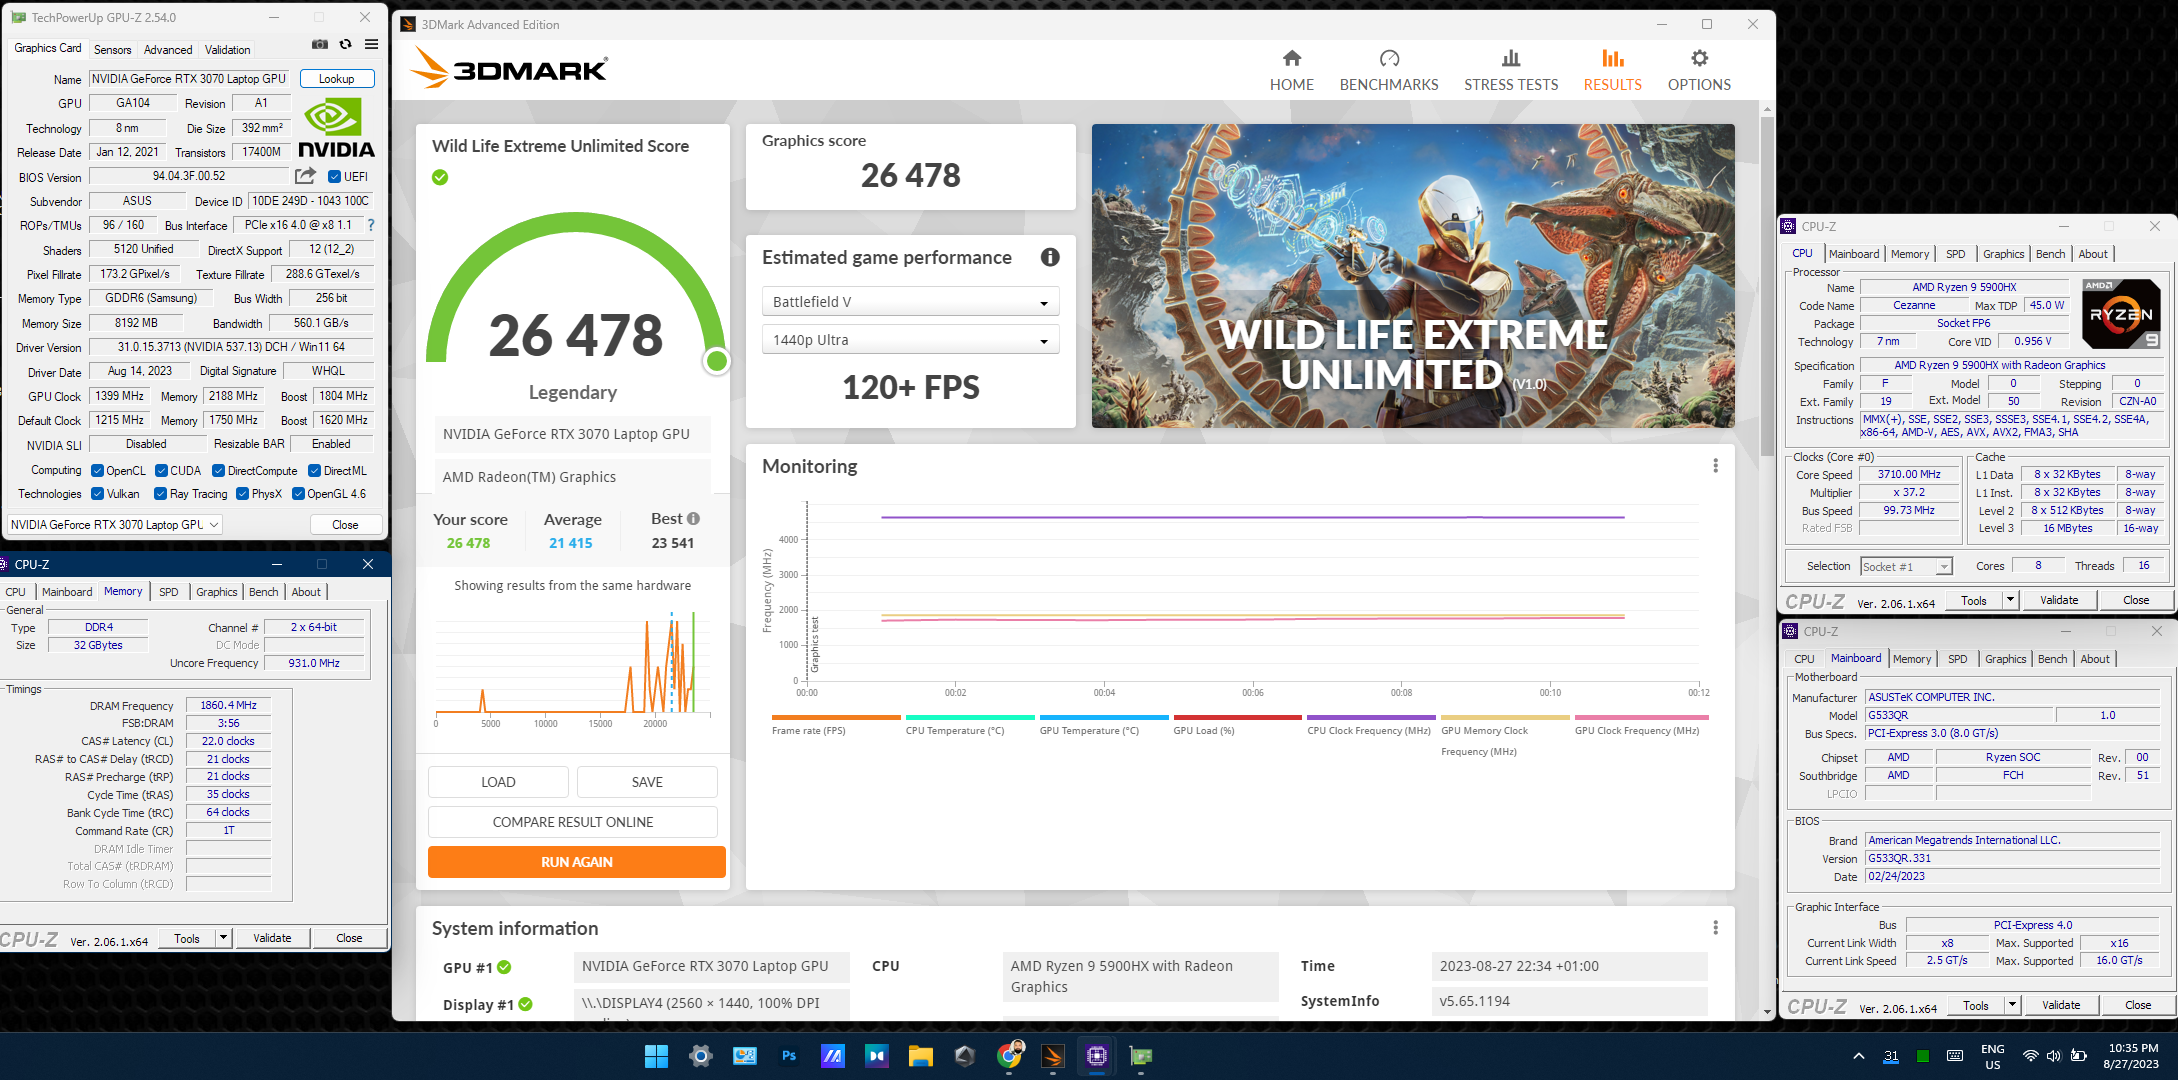
Task: Click the orange RUN AGAIN button
Action: pos(577,862)
